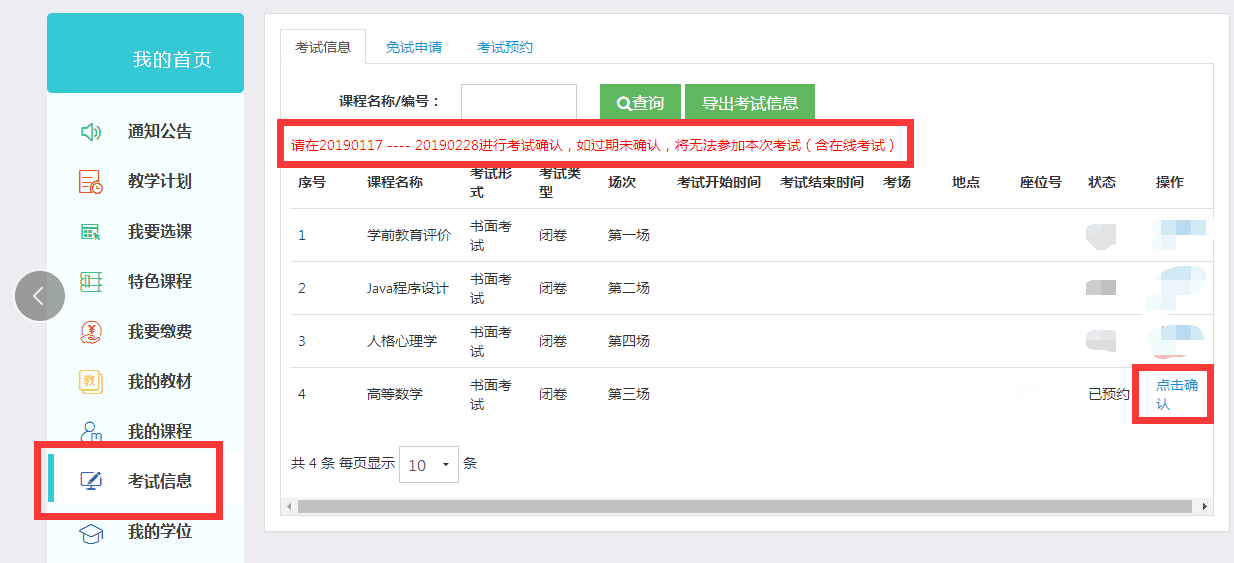
Task: Click 第三场 session cell
Action: coord(629,394)
